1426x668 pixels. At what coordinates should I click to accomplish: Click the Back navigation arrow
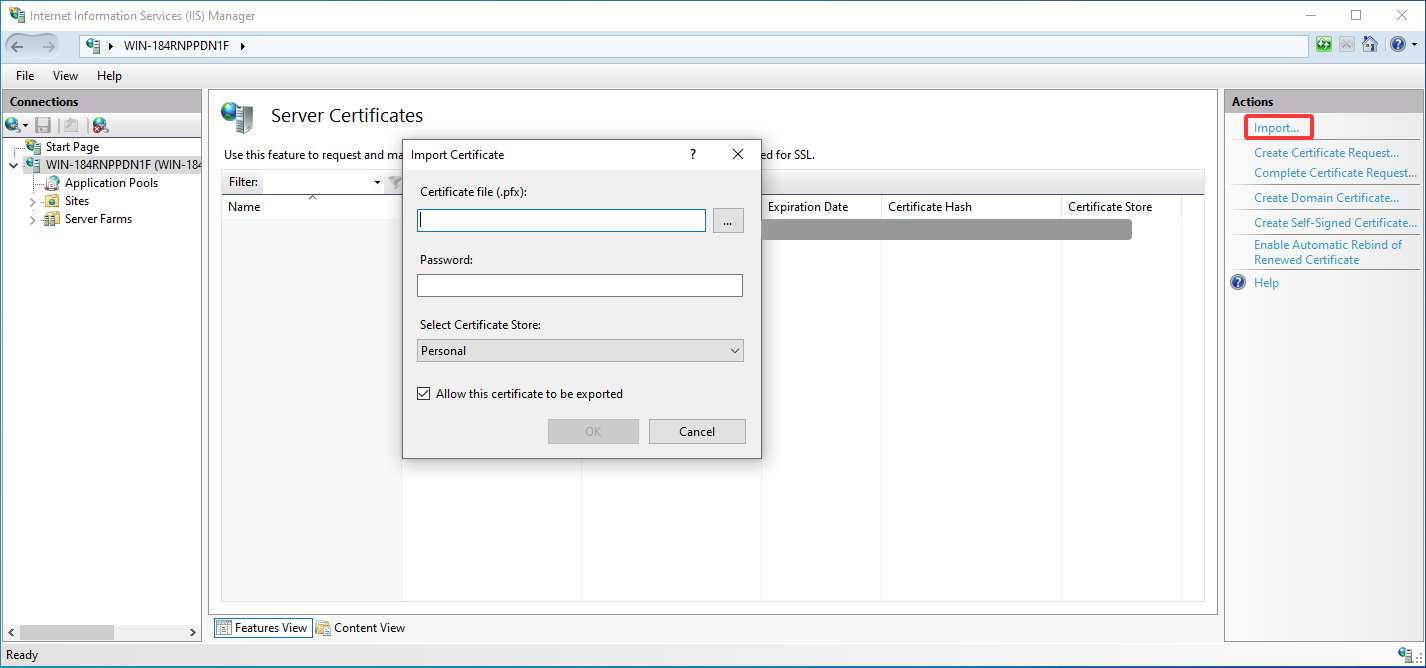[19, 46]
